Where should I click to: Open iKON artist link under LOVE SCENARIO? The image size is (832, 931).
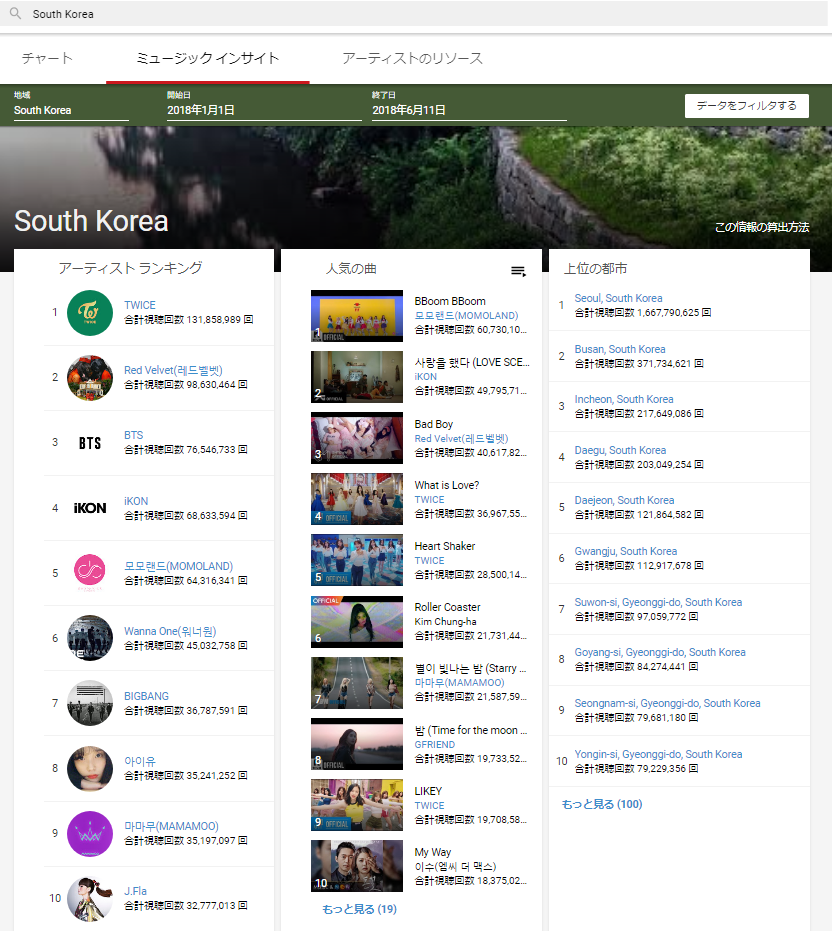(425, 376)
